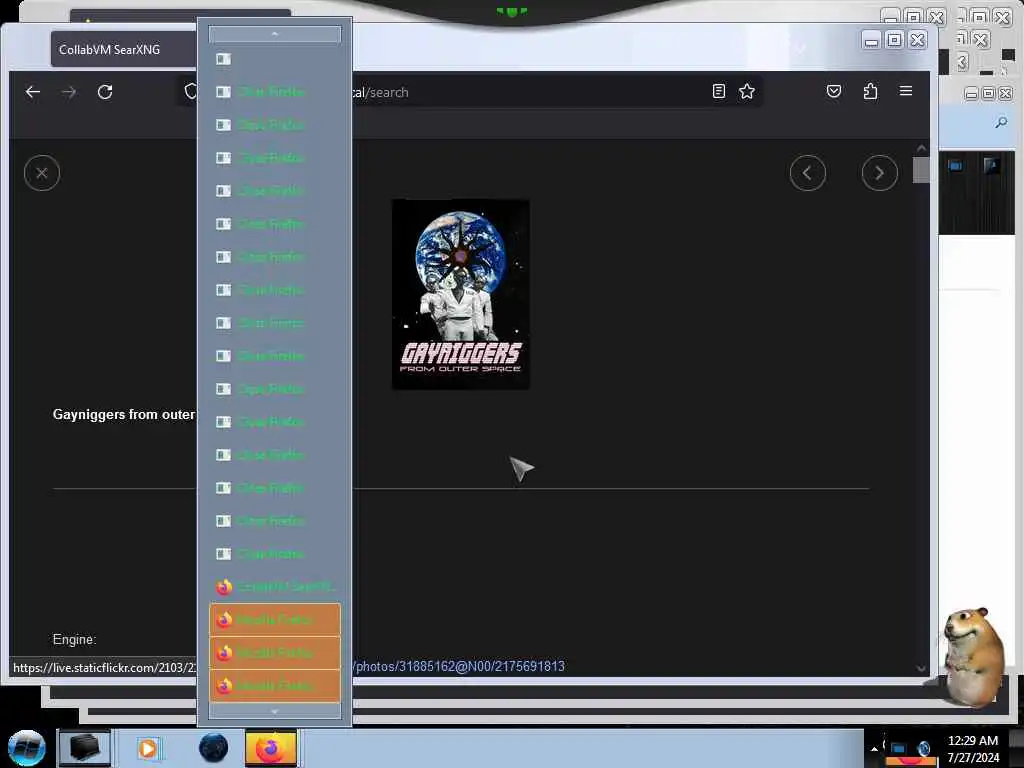Select the untitled first entry in window list
The width and height of the screenshot is (1024, 768).
(x=275, y=59)
